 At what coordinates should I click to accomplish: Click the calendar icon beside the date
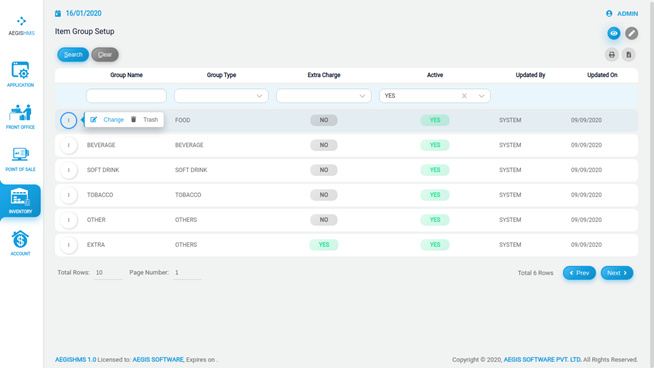[58, 14]
